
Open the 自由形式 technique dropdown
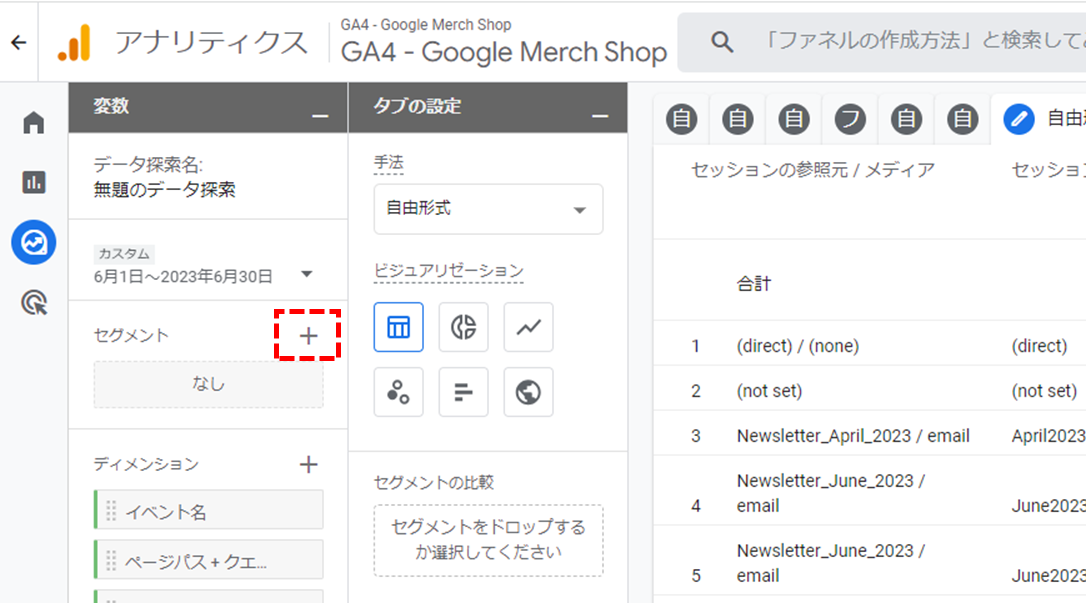coord(488,209)
